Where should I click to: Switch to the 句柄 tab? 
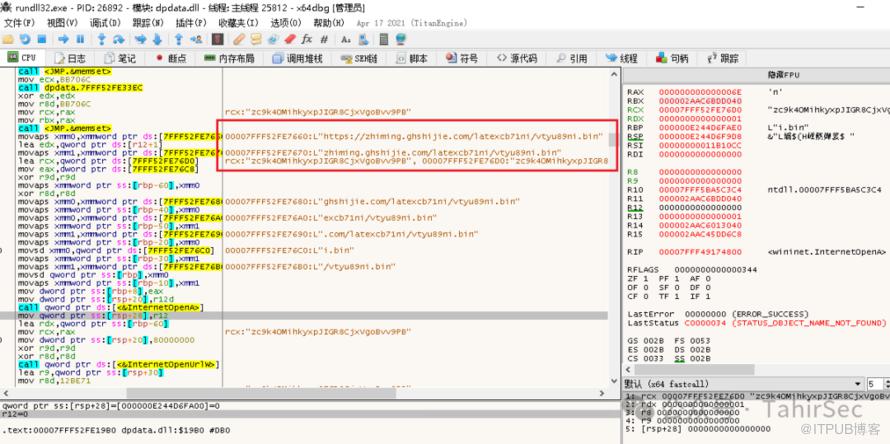pos(673,59)
